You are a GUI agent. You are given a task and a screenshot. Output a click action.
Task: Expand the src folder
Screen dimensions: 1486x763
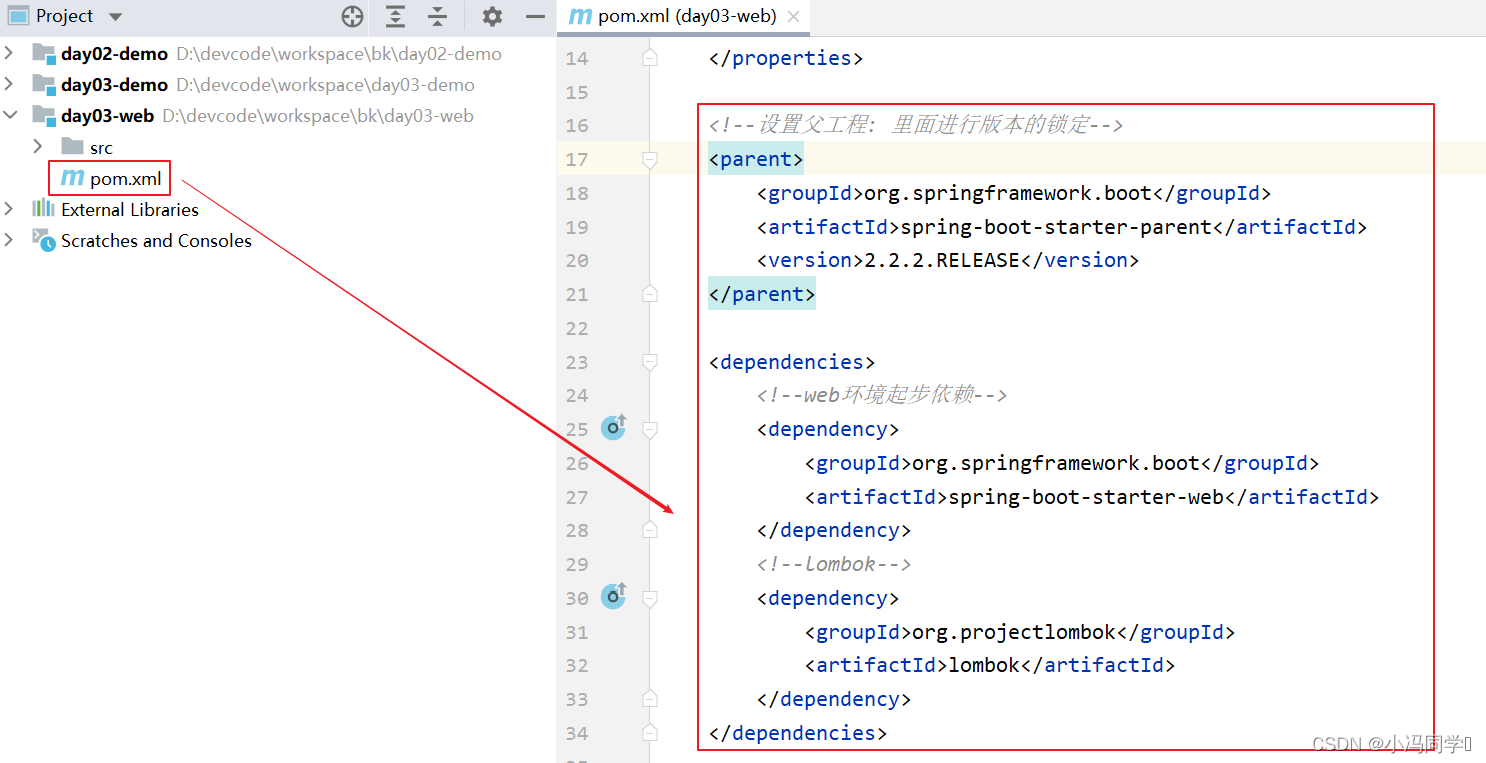[38, 147]
